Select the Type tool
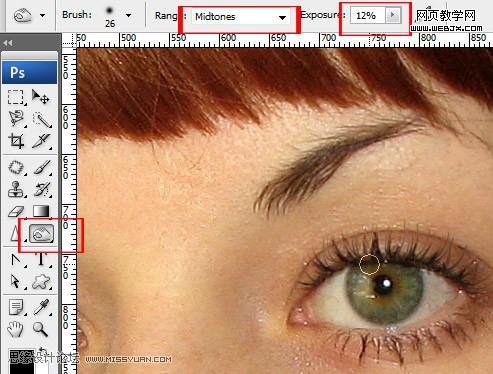493x374 pixels. [x=41, y=259]
